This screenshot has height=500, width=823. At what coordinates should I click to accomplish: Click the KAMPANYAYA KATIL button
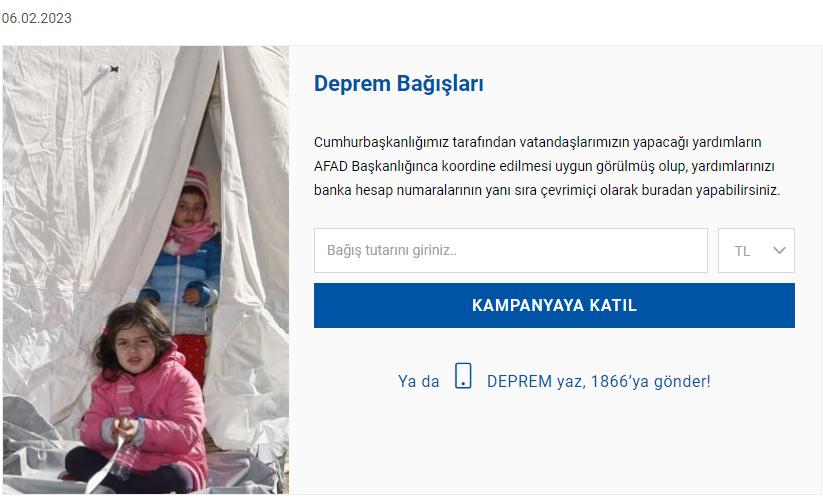(554, 305)
